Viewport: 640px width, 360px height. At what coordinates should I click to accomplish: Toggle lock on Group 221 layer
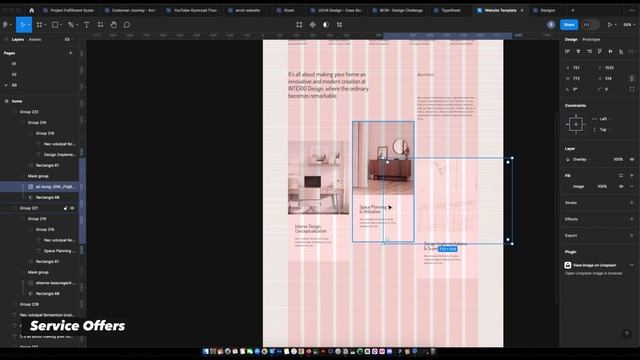tap(65, 208)
